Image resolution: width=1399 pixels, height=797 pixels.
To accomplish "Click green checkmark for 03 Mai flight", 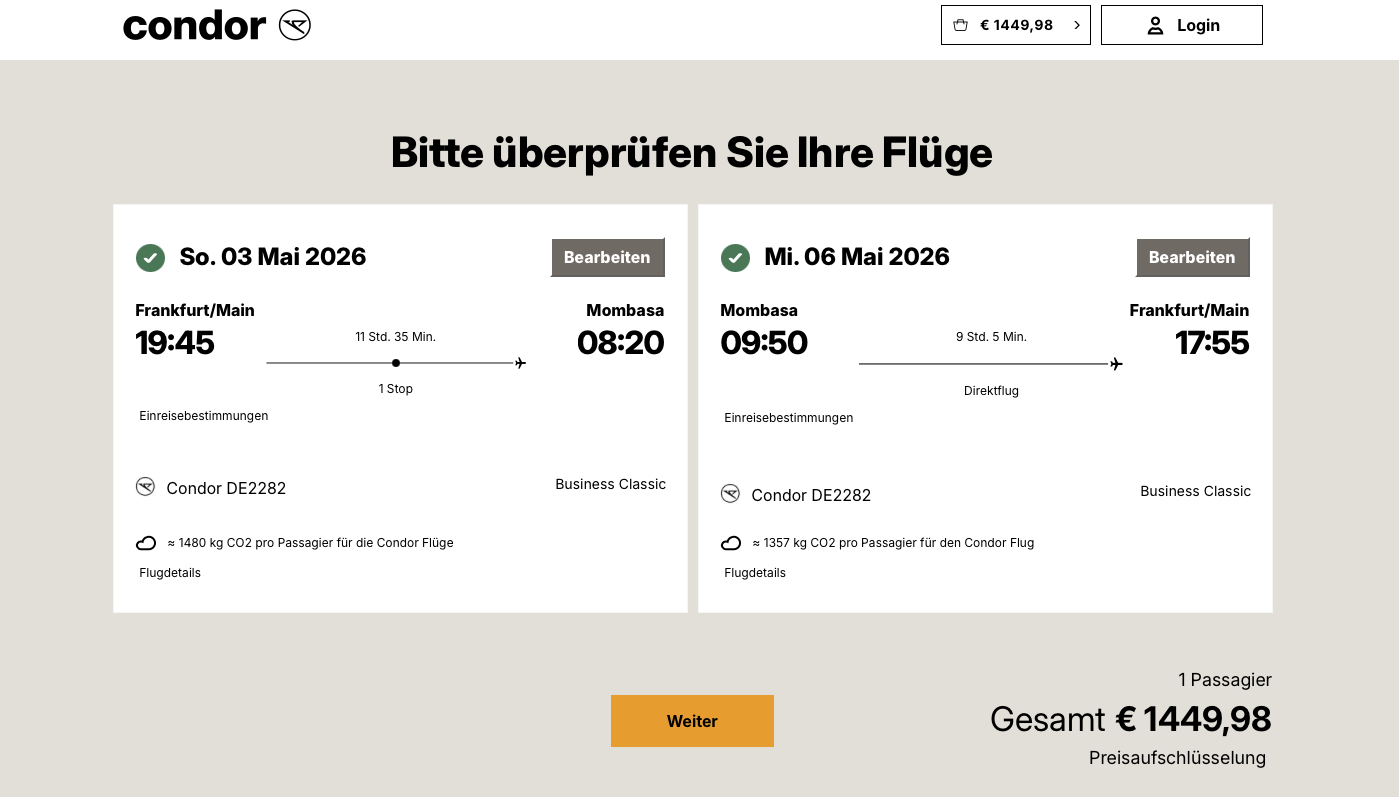I will tap(150, 258).
